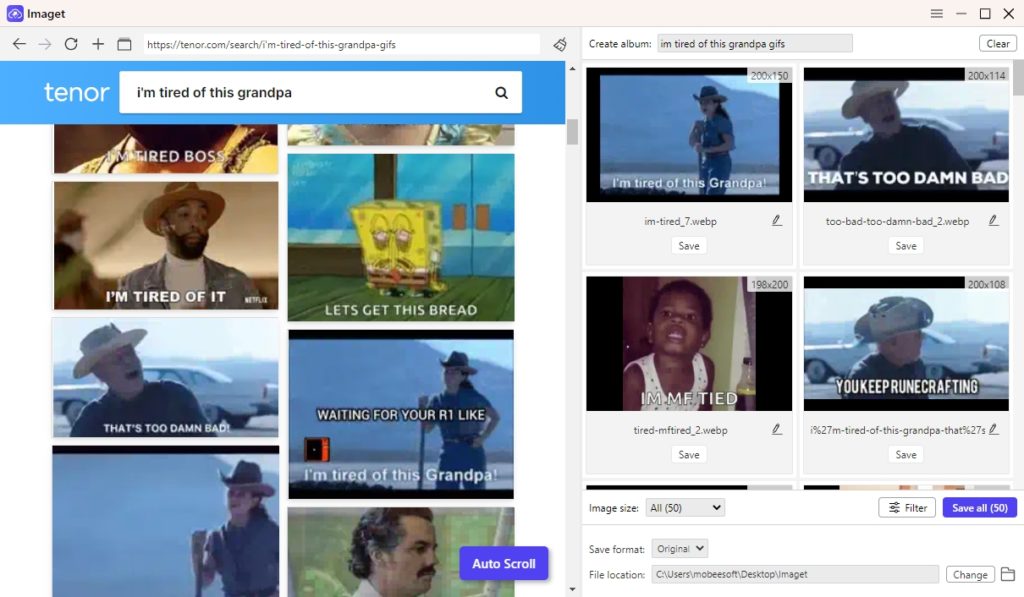Viewport: 1024px width, 597px height.
Task: Rename im-tired_7.webp with pencil icon
Action: point(776,221)
